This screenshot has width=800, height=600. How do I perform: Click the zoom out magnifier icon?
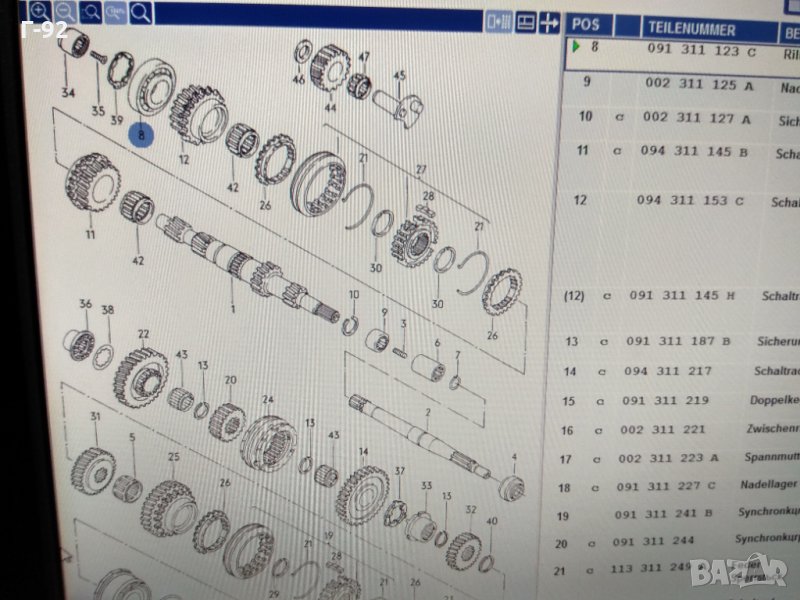66,11
